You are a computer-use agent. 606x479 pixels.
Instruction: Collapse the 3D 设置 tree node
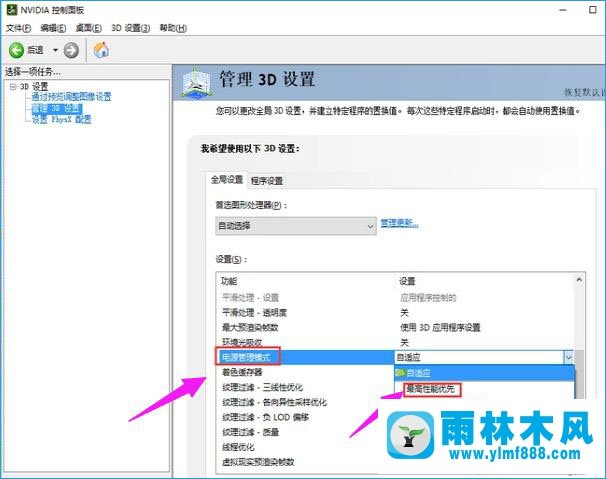(x=13, y=87)
